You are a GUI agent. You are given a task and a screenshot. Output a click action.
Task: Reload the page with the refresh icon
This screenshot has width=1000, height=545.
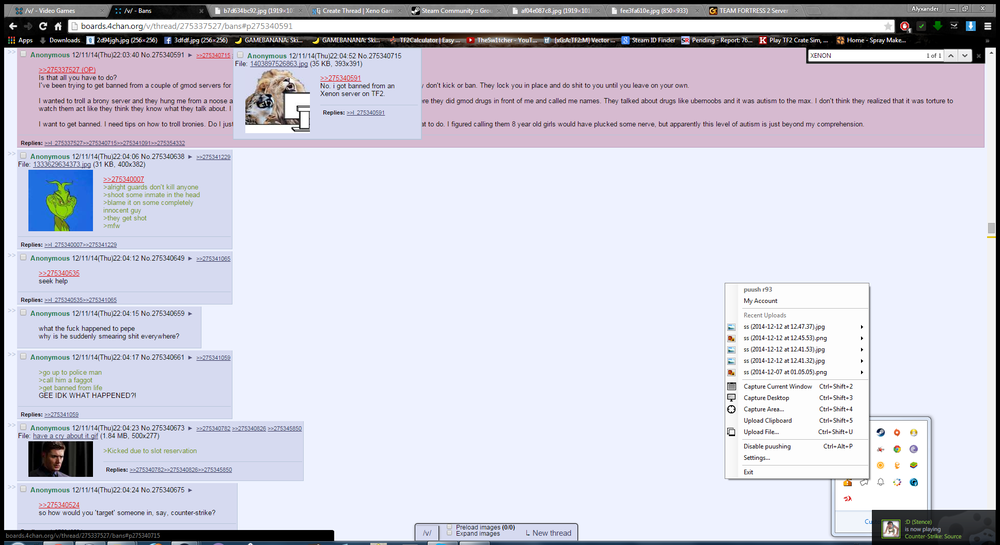[43, 26]
